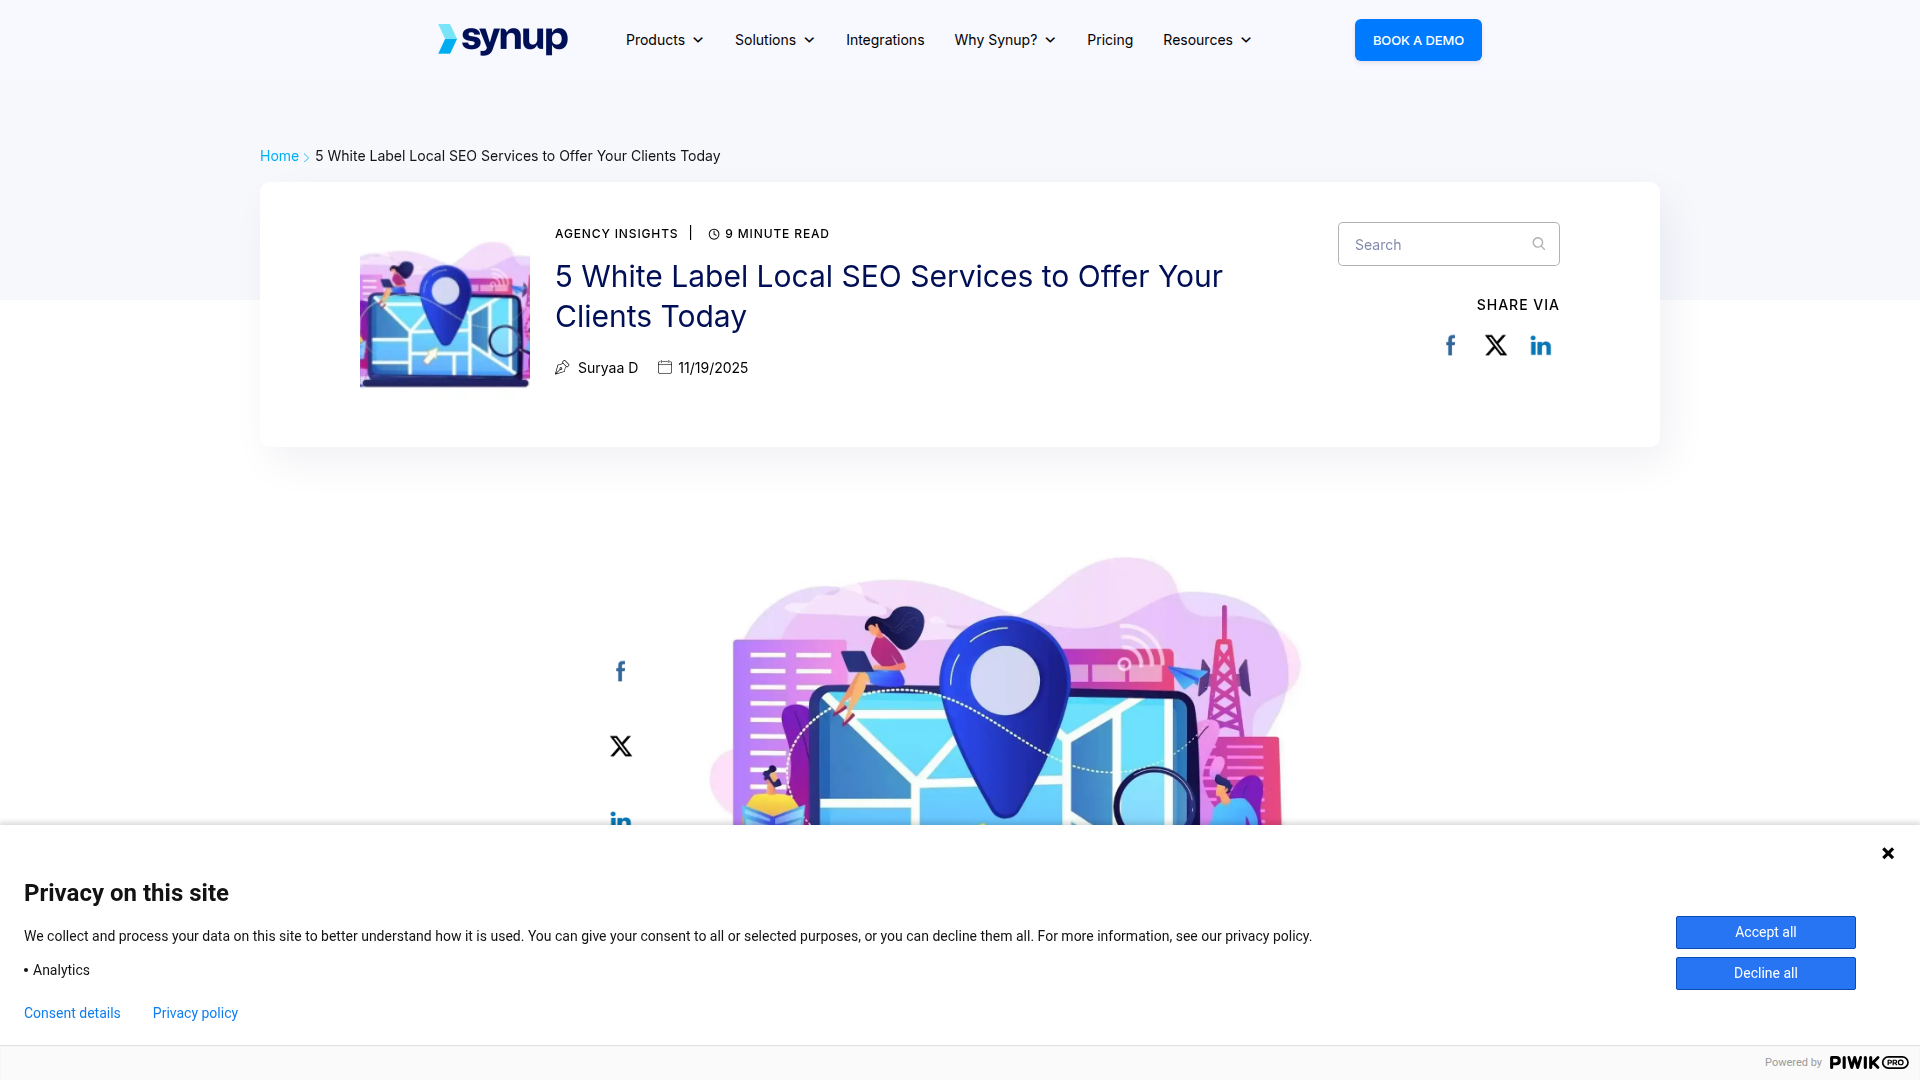Open the Integrations menu item
1920x1080 pixels.
[884, 40]
